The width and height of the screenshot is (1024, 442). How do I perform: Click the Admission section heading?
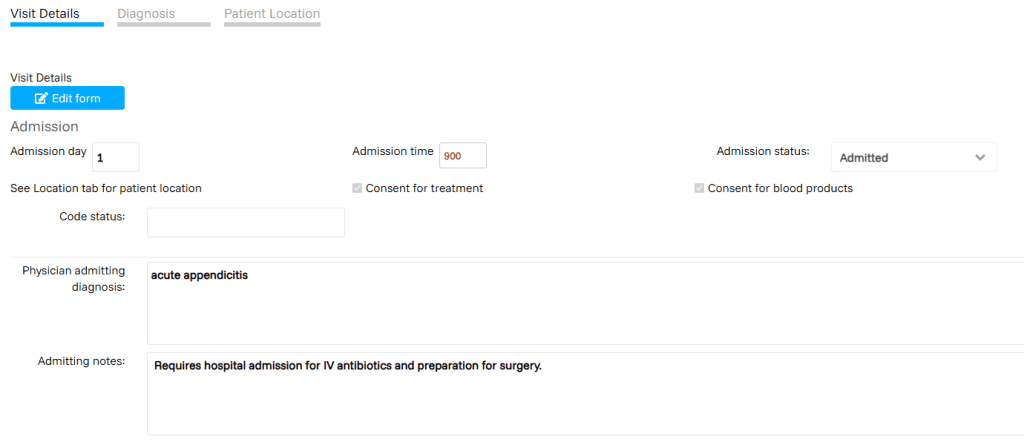click(44, 127)
